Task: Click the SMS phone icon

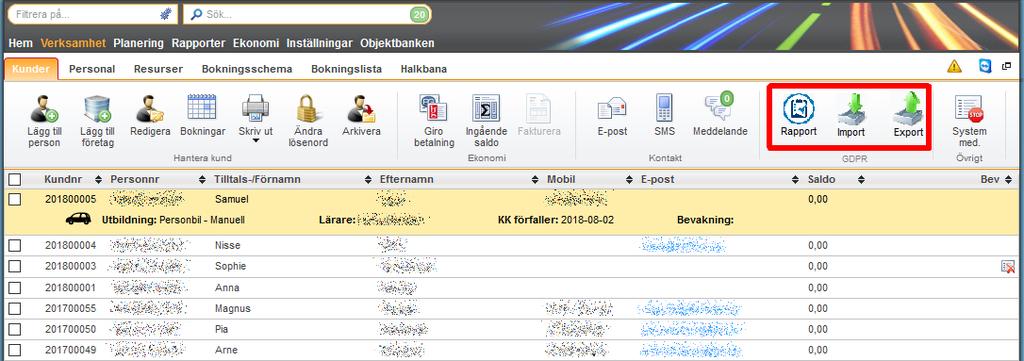Action: click(665, 108)
